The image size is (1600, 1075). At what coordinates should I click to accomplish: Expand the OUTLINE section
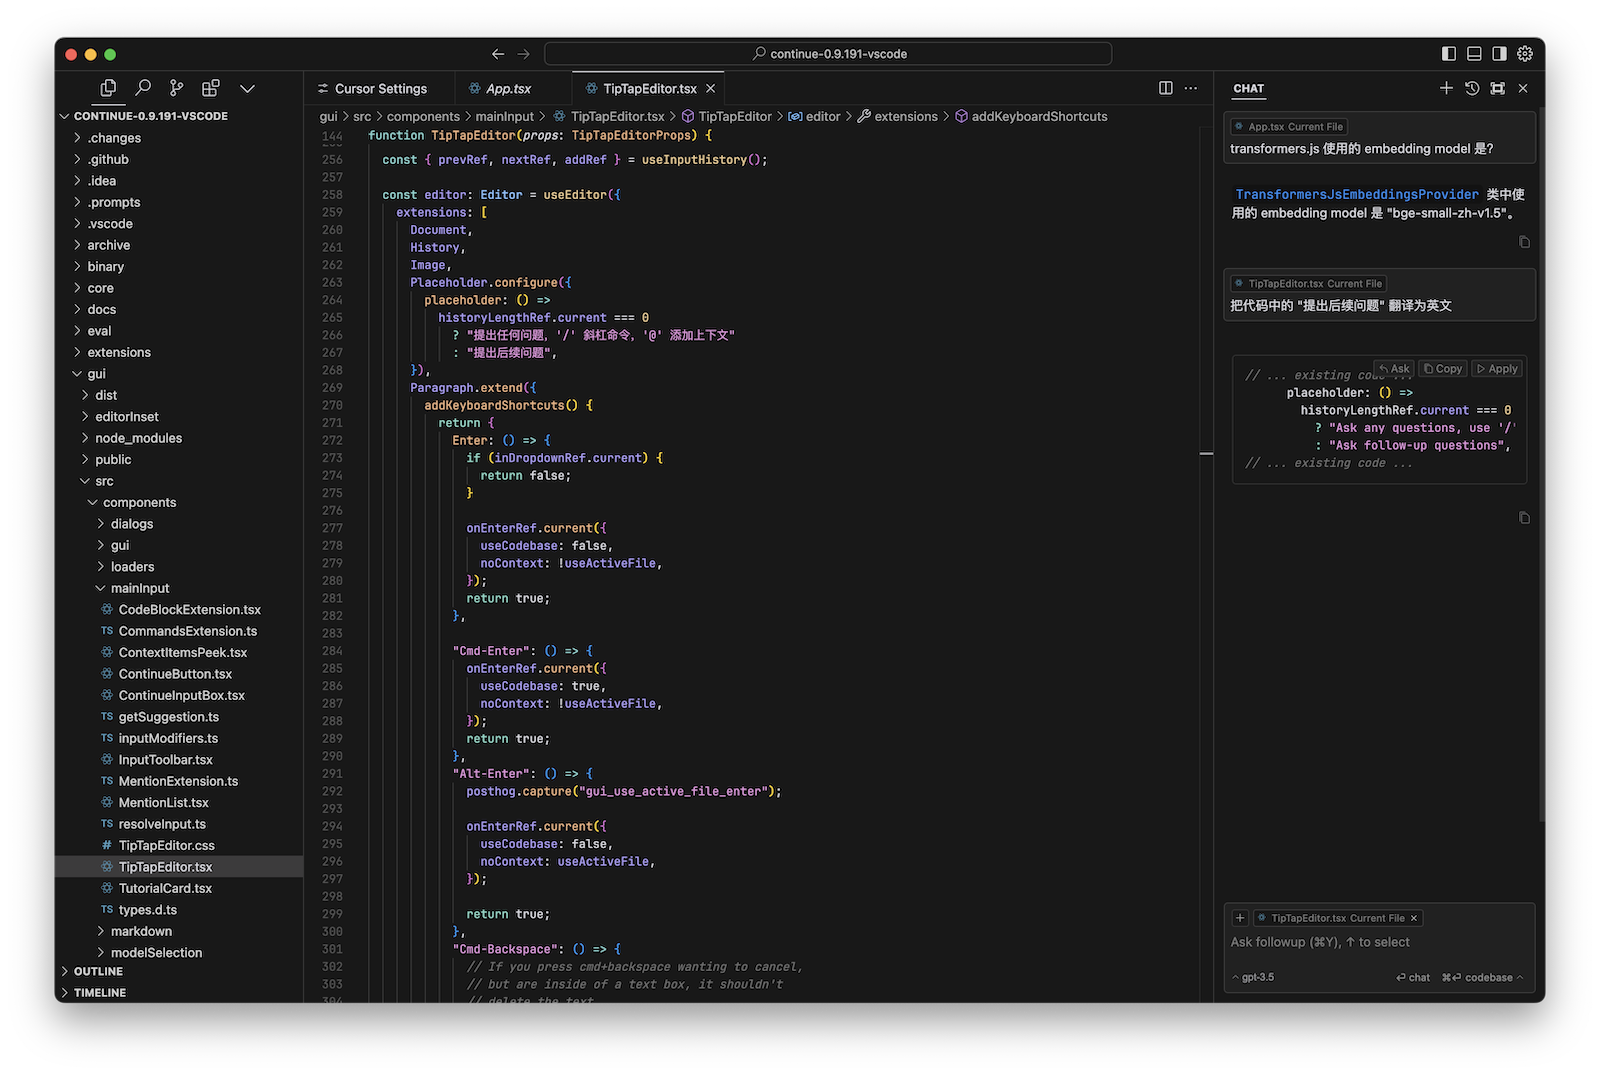(98, 971)
